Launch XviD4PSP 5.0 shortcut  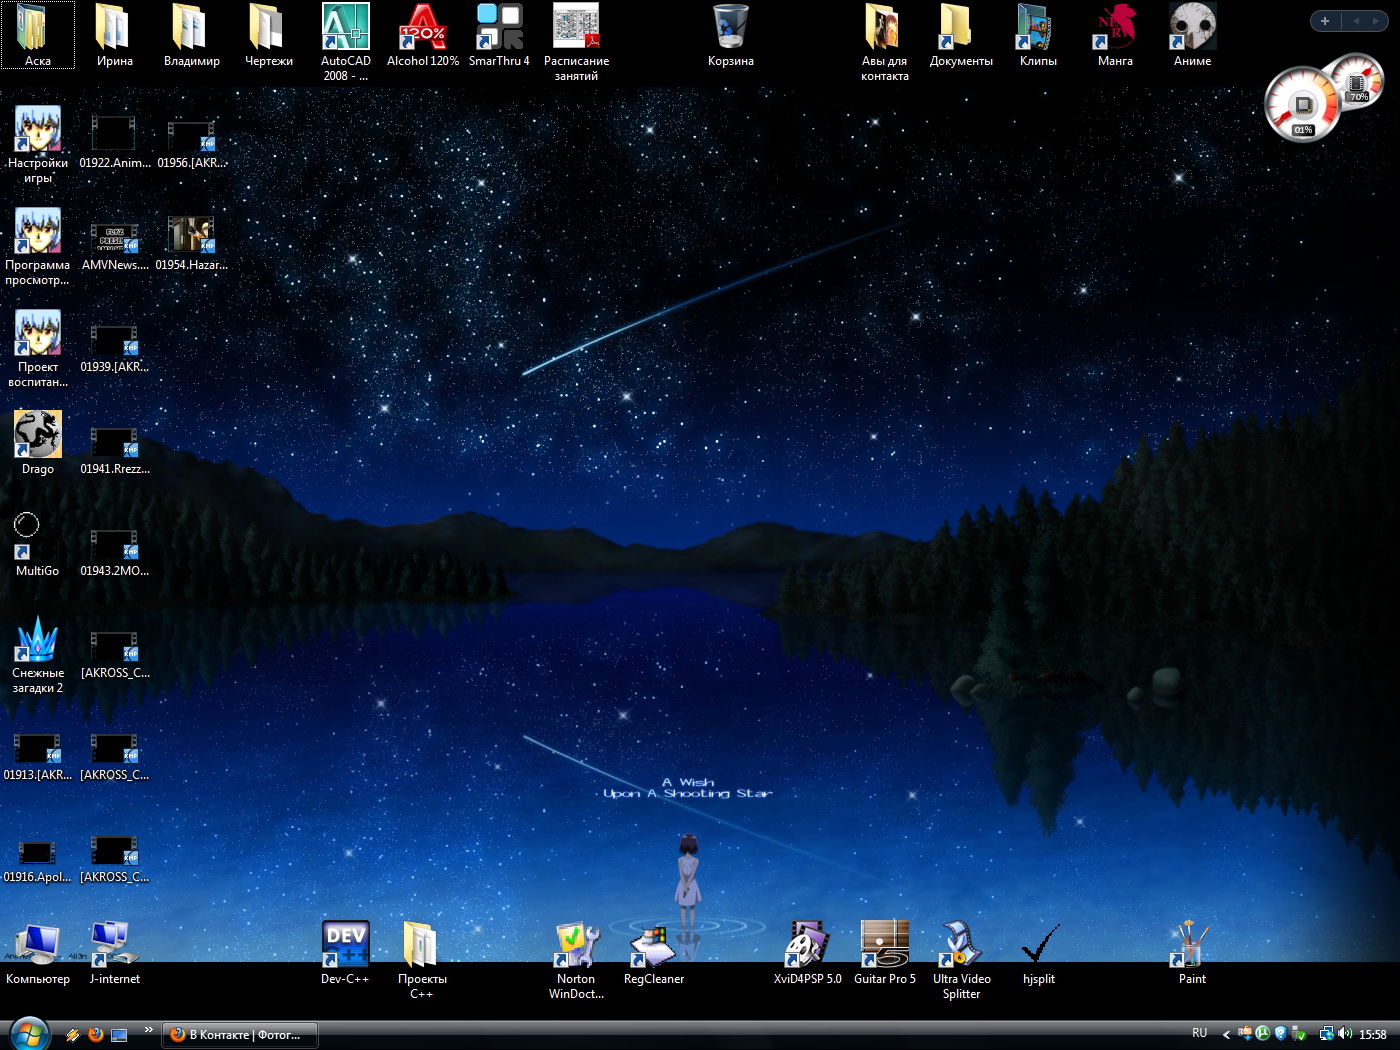tap(807, 953)
